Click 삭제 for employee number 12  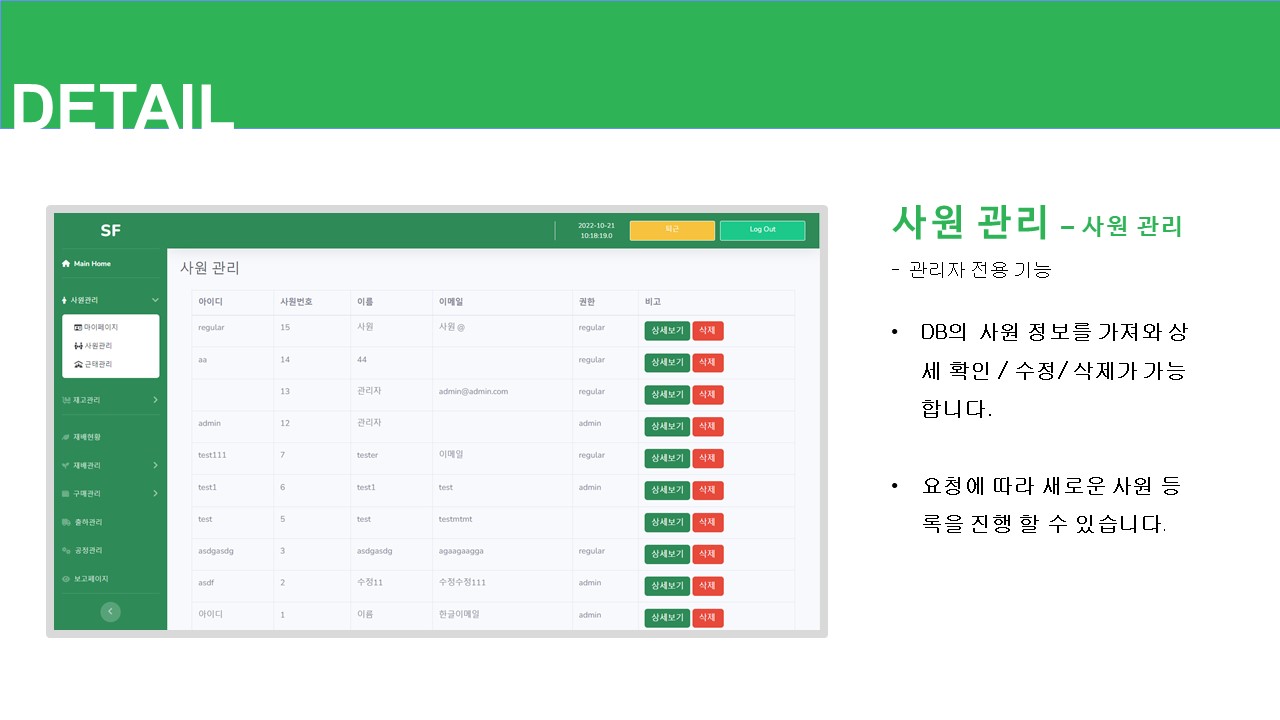point(707,427)
